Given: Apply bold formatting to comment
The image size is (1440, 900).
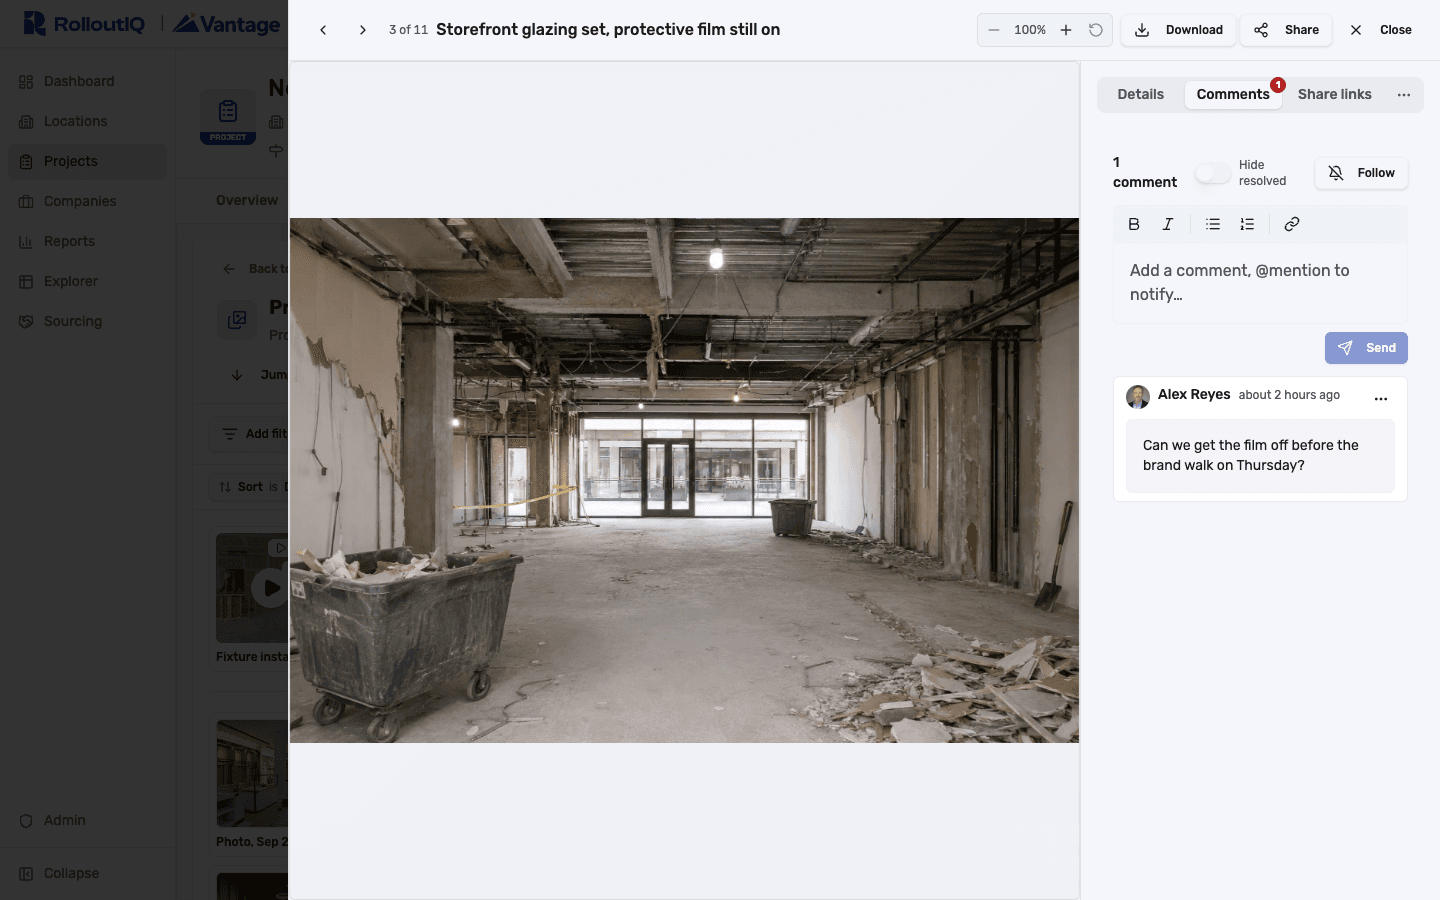Looking at the screenshot, I should click(1134, 224).
